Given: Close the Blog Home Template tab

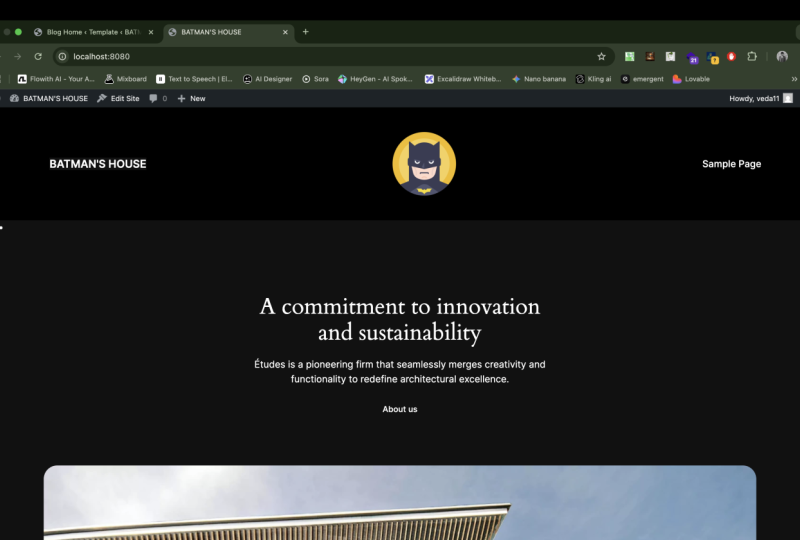Looking at the screenshot, I should coord(151,32).
